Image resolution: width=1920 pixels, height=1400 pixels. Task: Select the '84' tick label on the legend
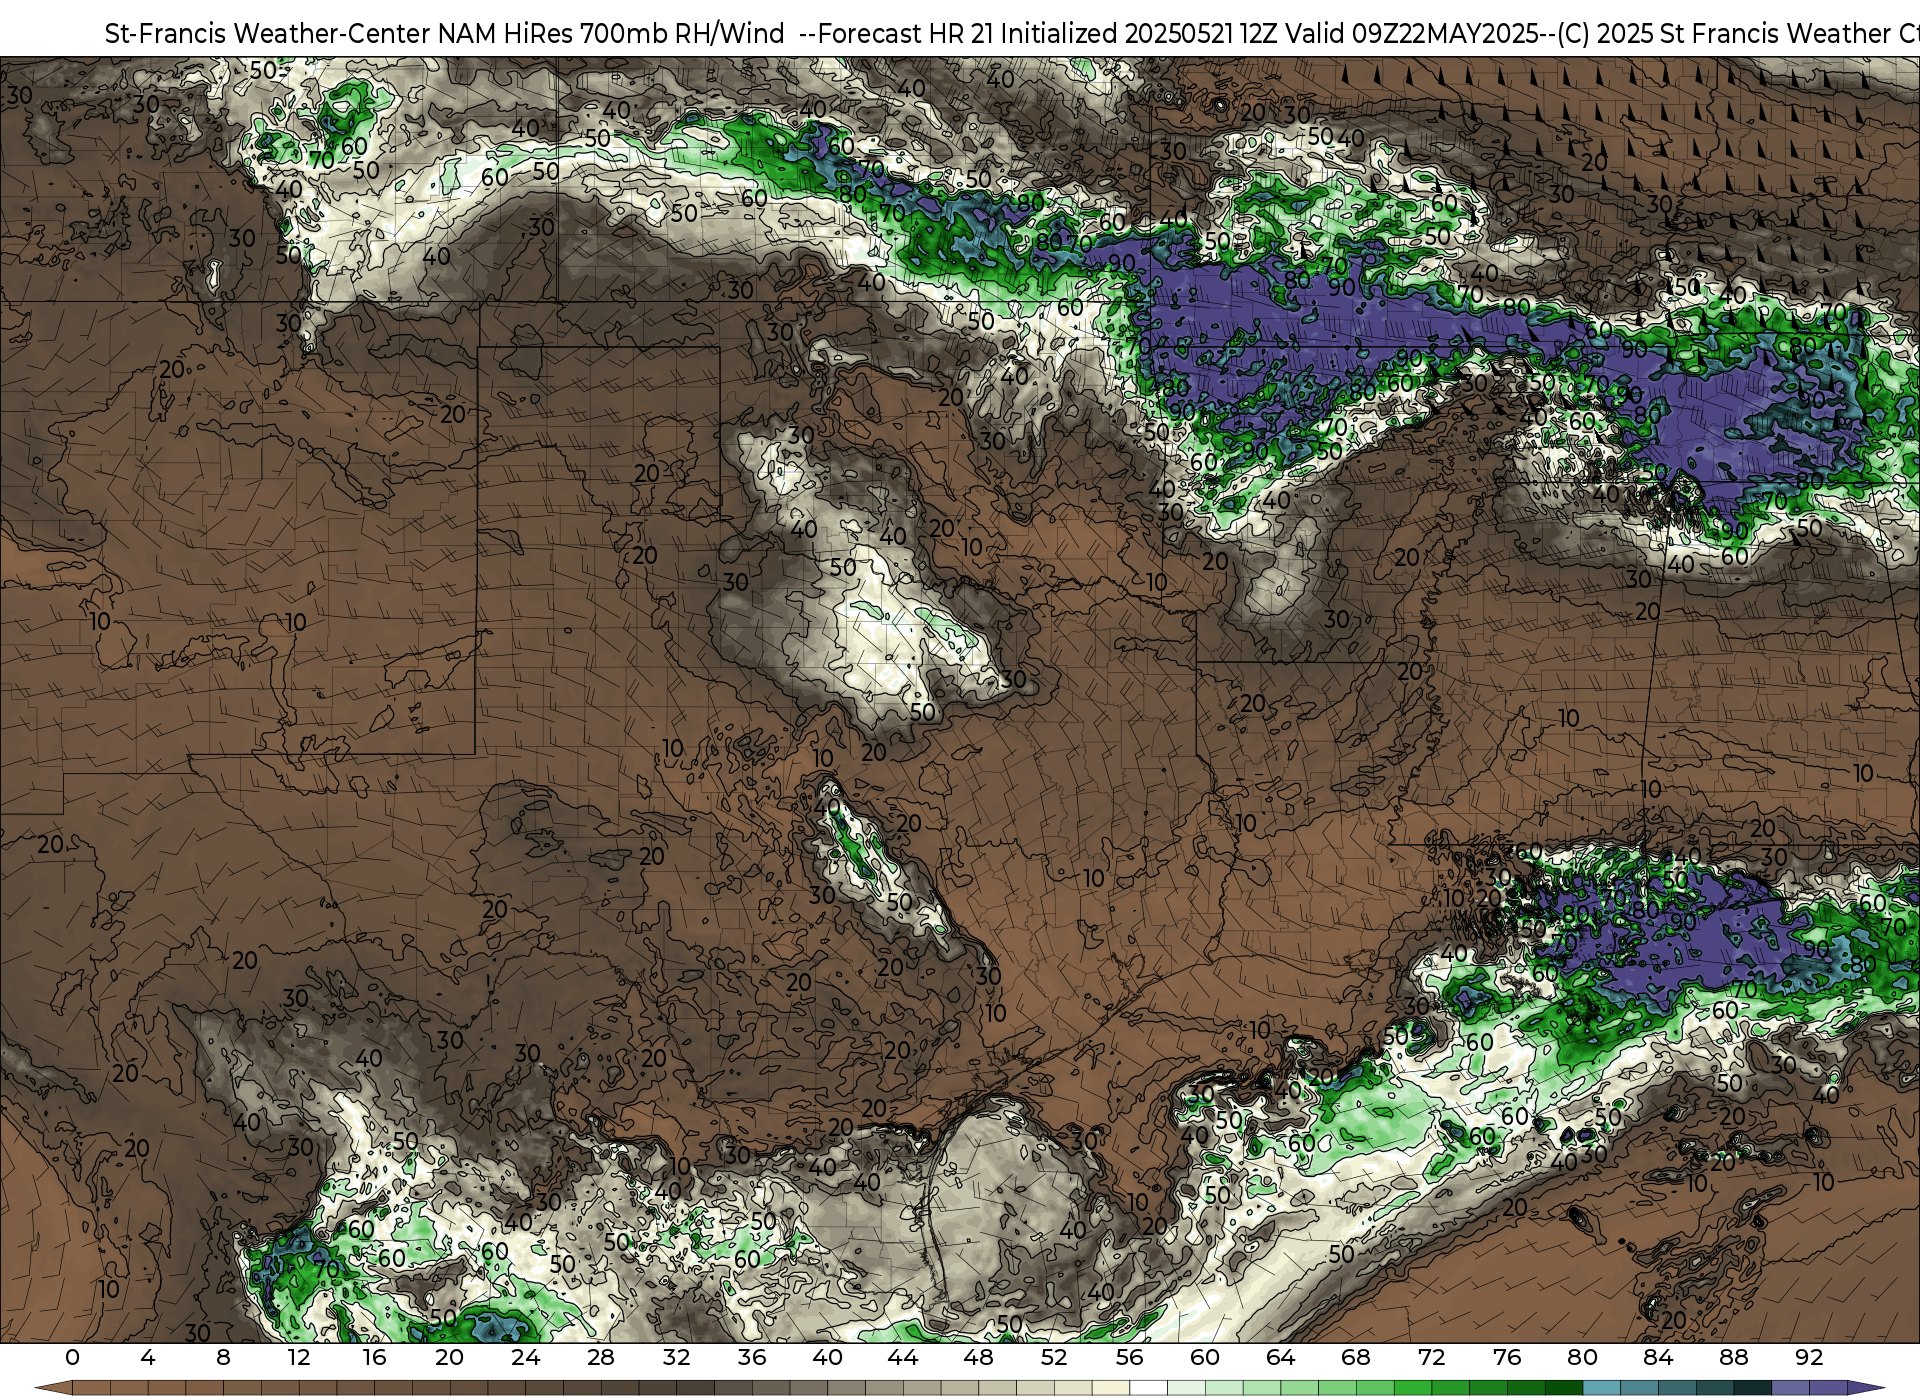pyautogui.click(x=1658, y=1357)
